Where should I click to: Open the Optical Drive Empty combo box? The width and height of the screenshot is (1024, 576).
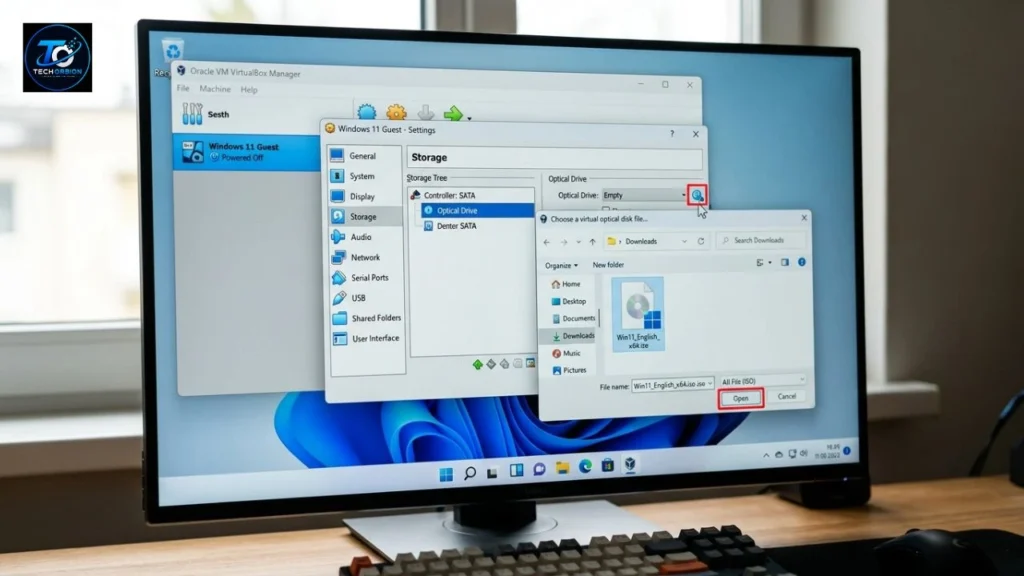pos(644,195)
